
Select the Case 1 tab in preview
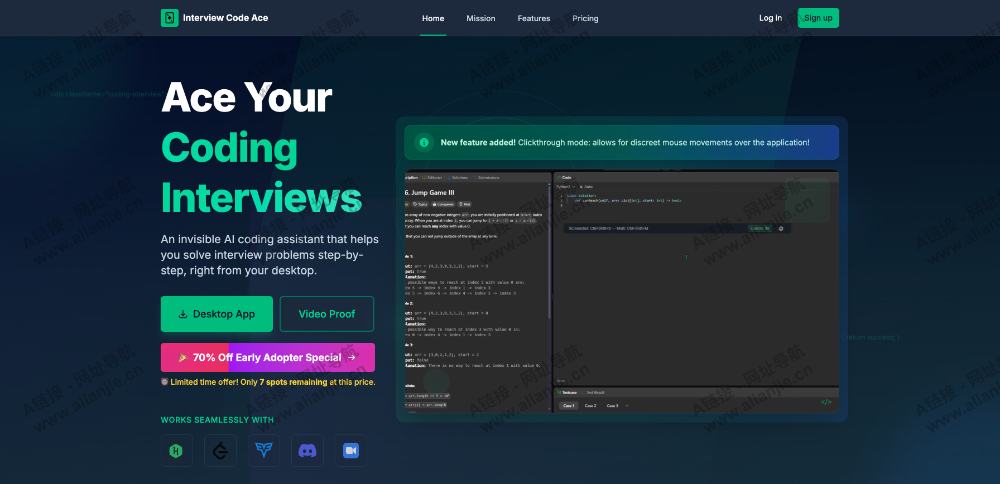click(x=568, y=406)
